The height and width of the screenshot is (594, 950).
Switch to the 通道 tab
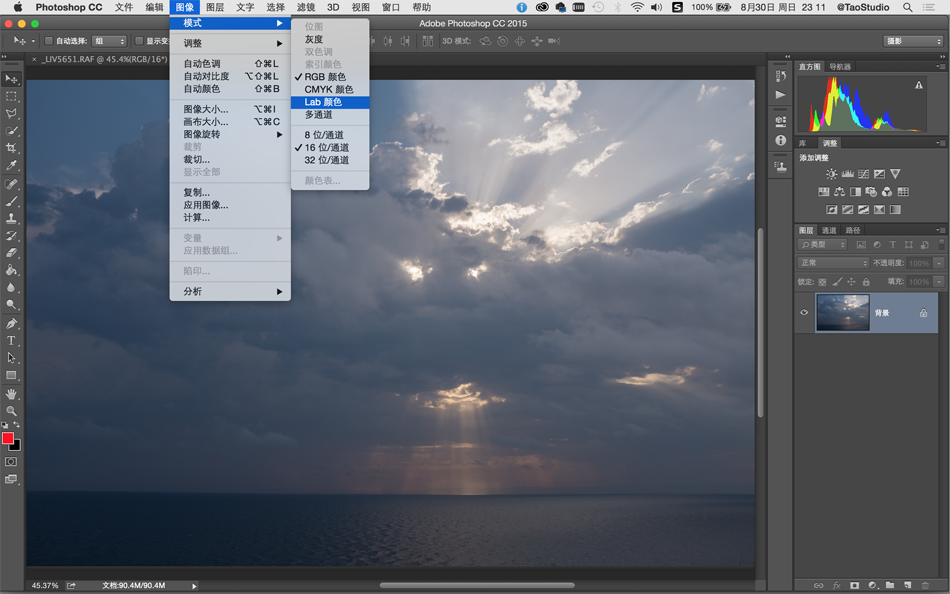(829, 230)
